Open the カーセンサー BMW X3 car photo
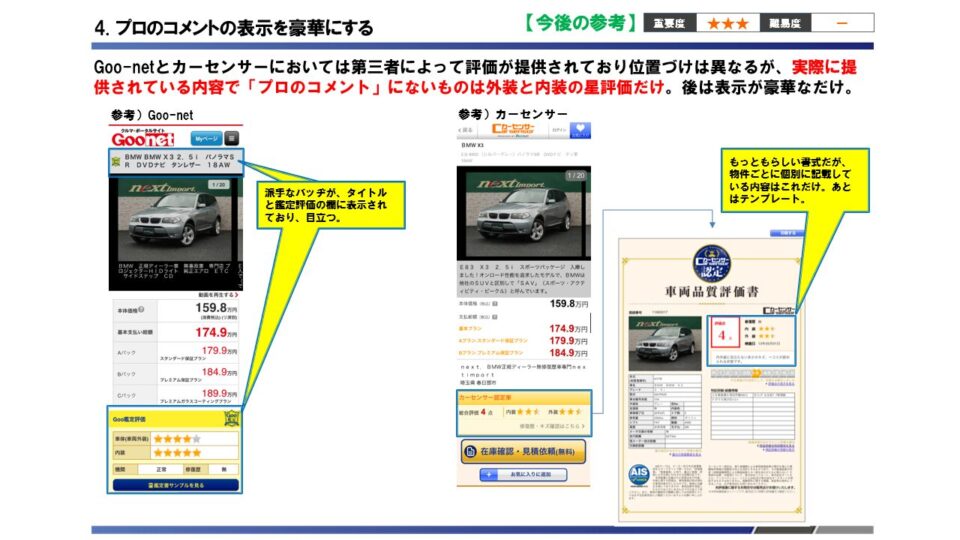This screenshot has width=960, height=540. [524, 214]
